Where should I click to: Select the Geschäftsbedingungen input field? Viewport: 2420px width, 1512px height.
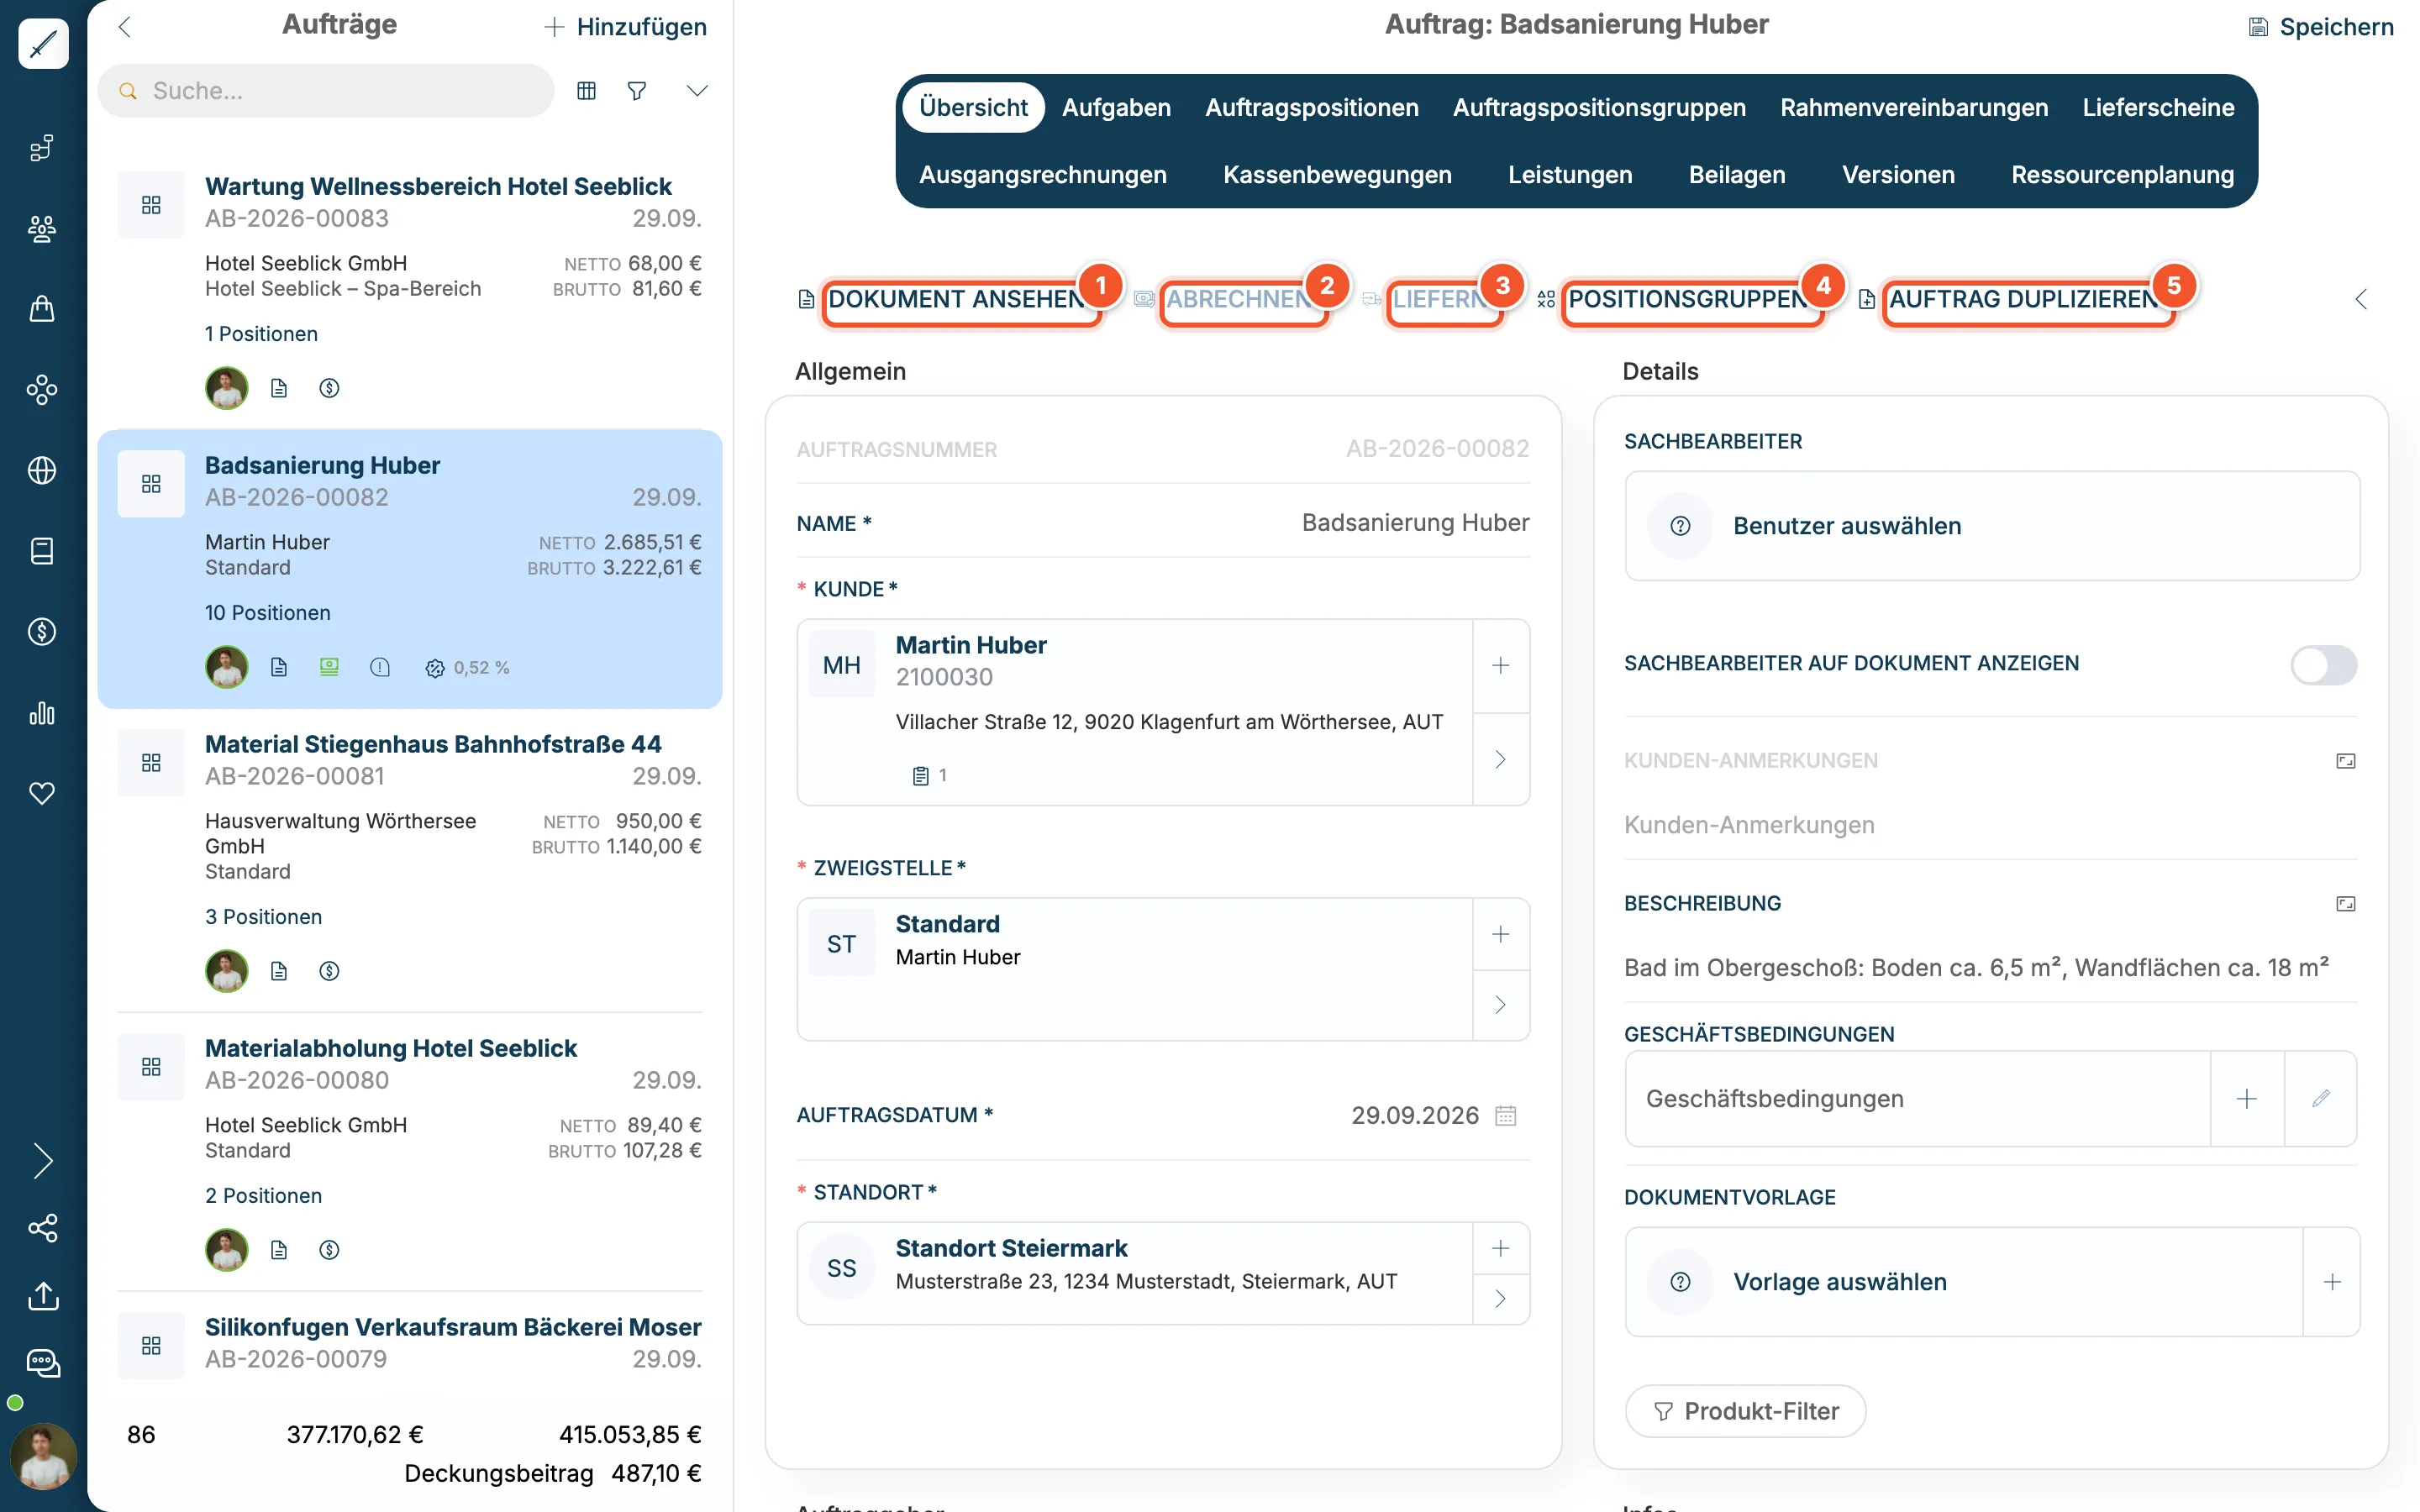click(x=1917, y=1098)
